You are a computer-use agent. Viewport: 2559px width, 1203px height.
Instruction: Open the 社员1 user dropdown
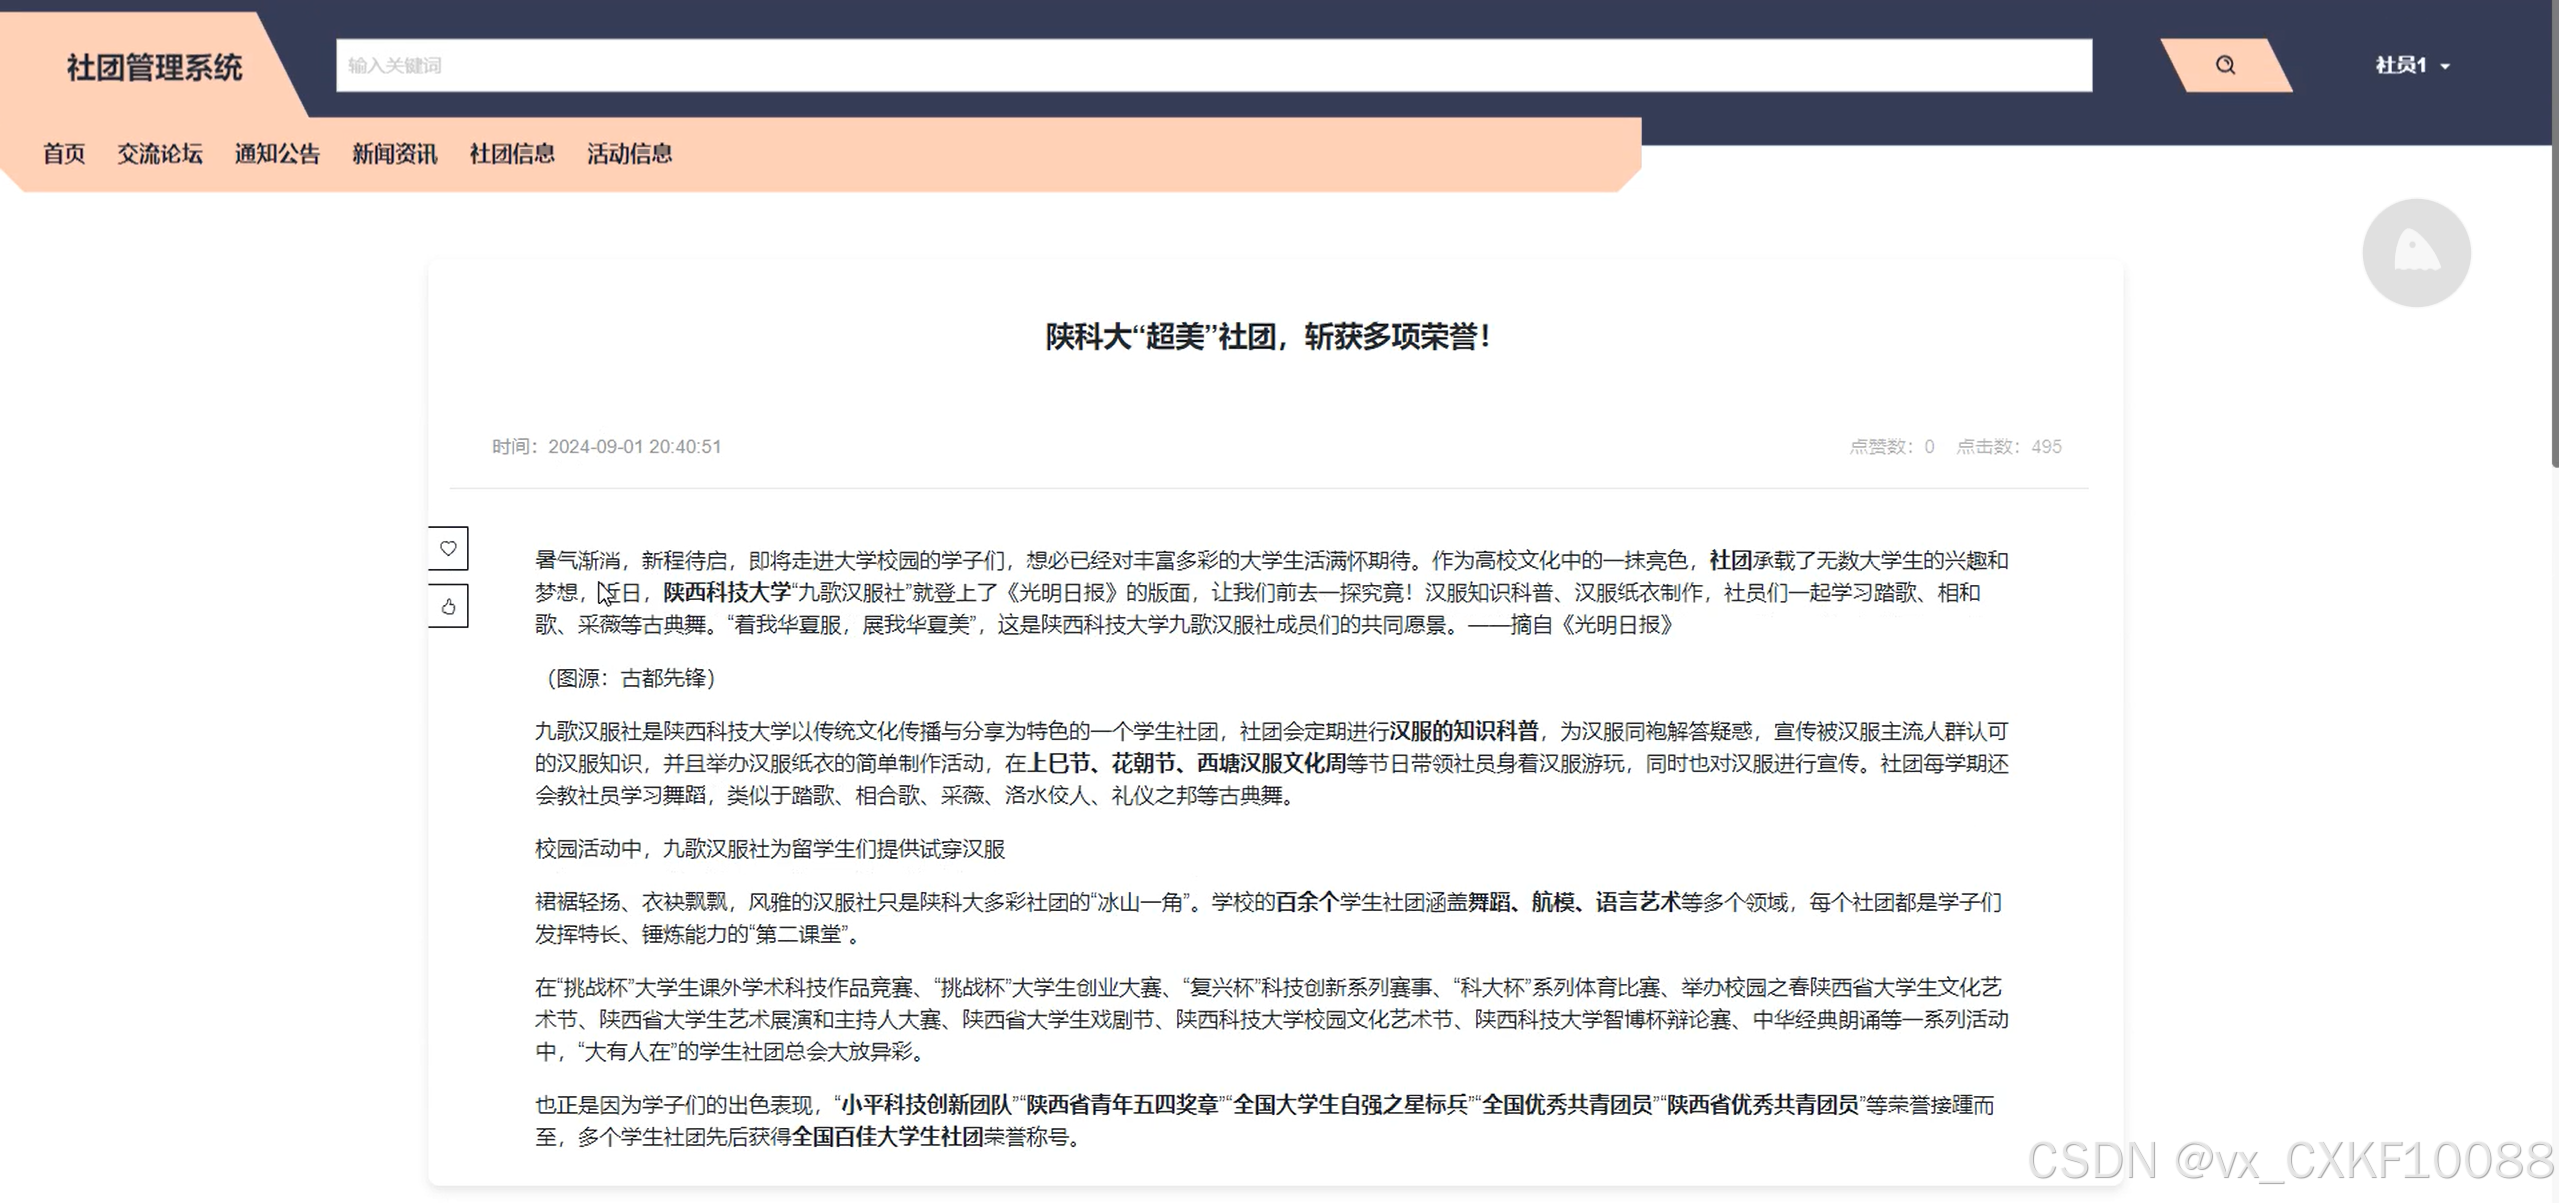click(2411, 65)
